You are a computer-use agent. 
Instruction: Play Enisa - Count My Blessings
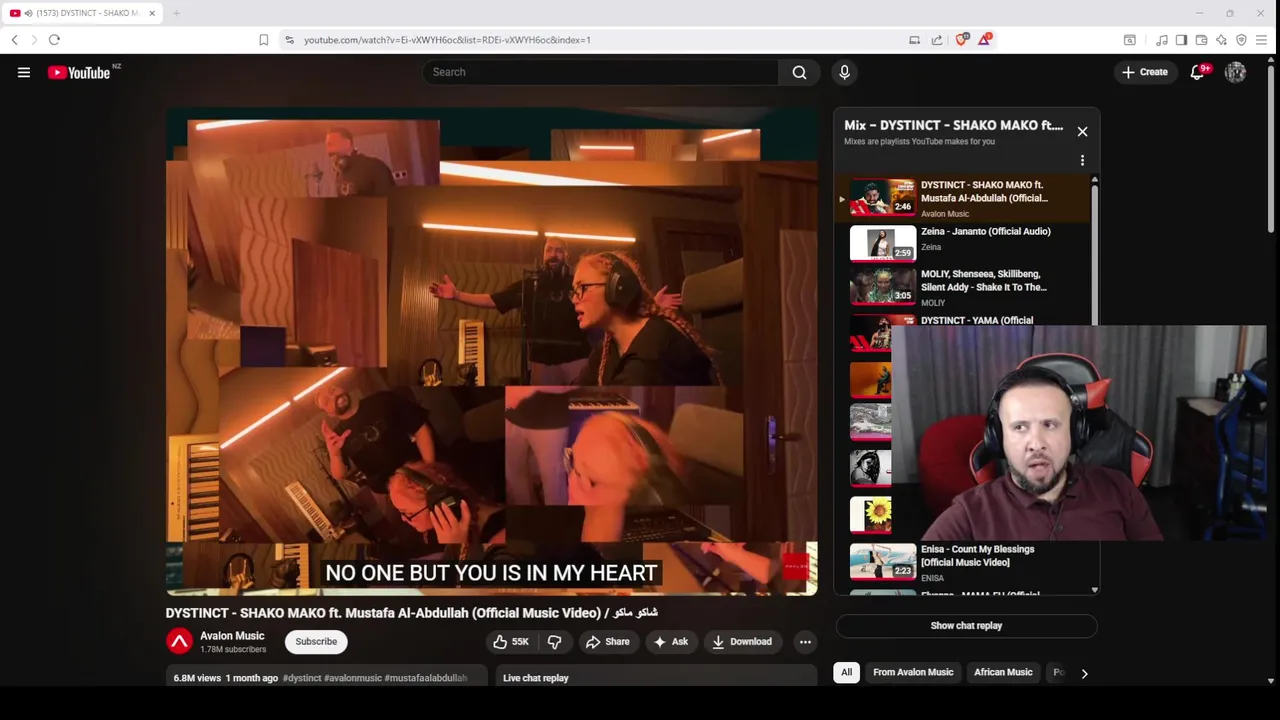tap(960, 562)
